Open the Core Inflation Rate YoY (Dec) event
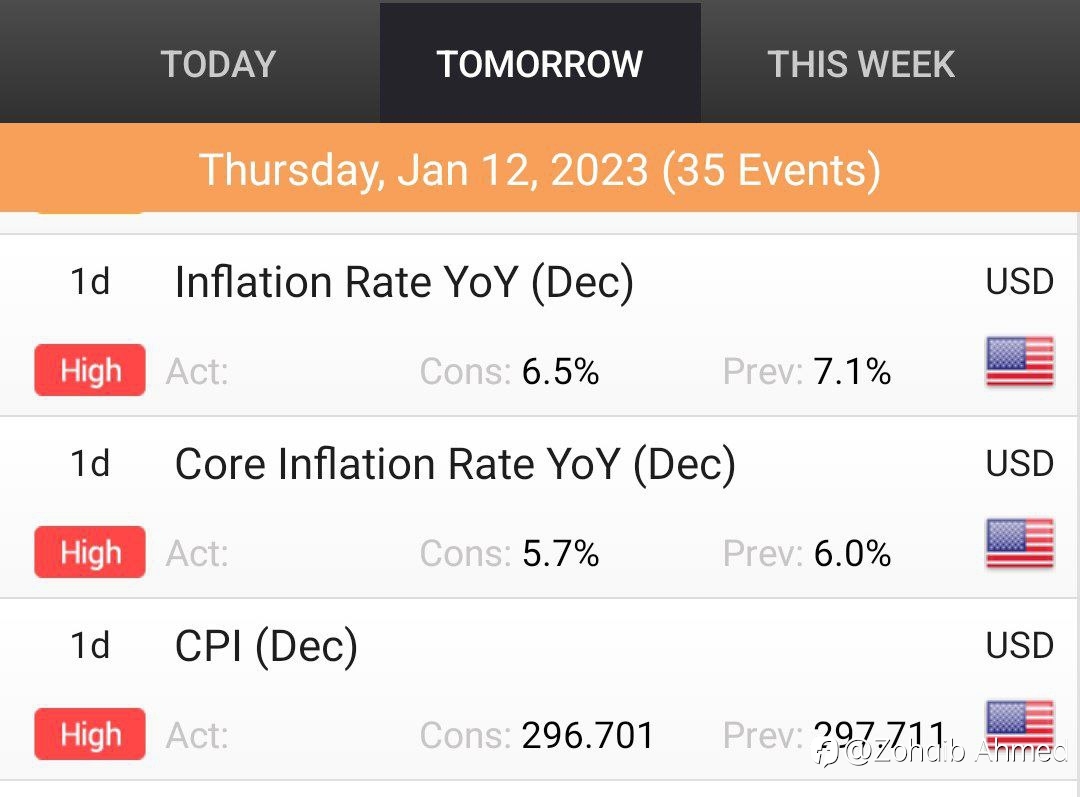Image resolution: width=1080 pixels, height=797 pixels. click(x=455, y=464)
